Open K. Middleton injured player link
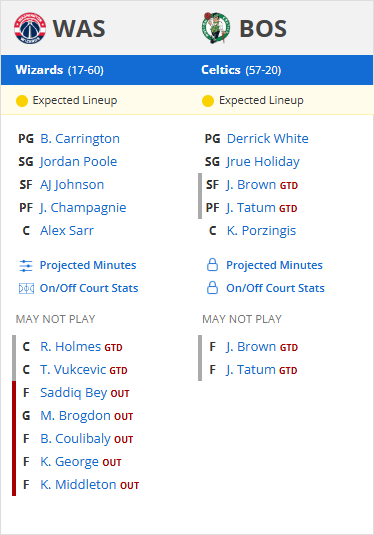Image resolution: width=374 pixels, height=535 pixels. click(x=78, y=485)
